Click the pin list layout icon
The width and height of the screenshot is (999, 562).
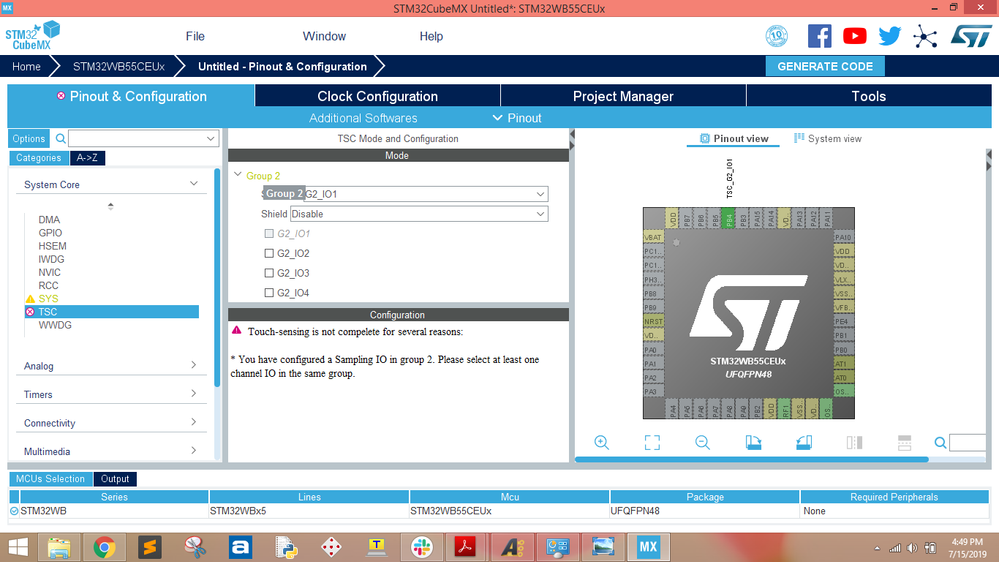[x=904, y=442]
